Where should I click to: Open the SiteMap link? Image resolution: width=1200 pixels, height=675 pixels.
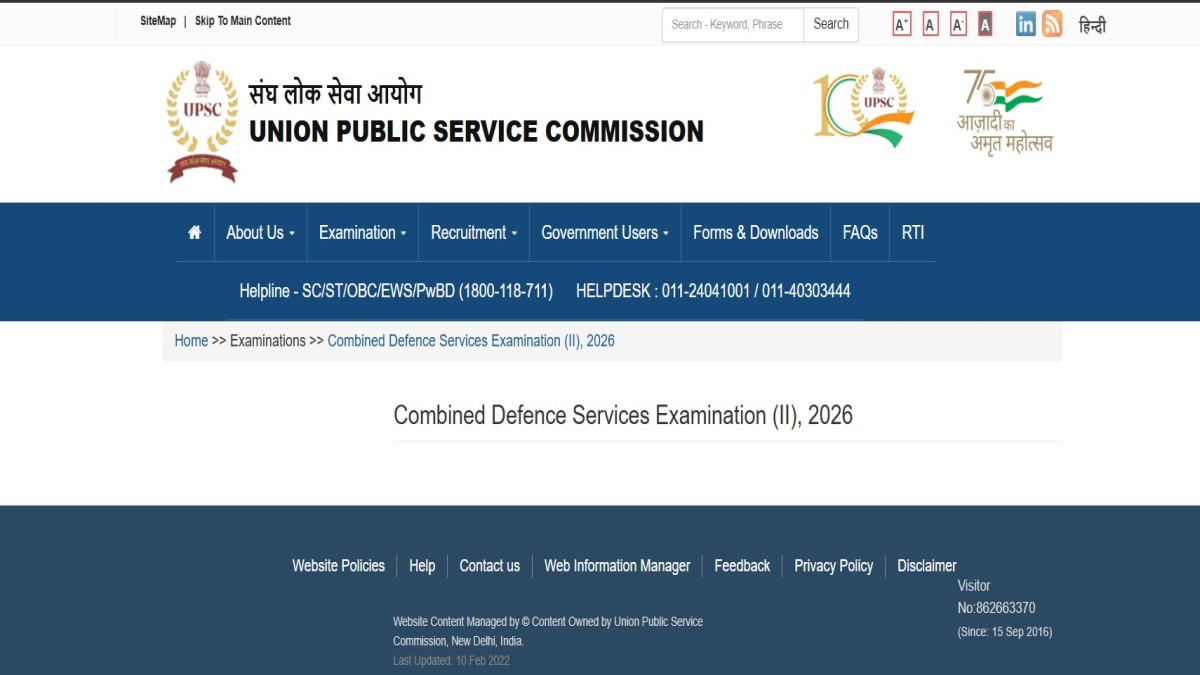(158, 21)
